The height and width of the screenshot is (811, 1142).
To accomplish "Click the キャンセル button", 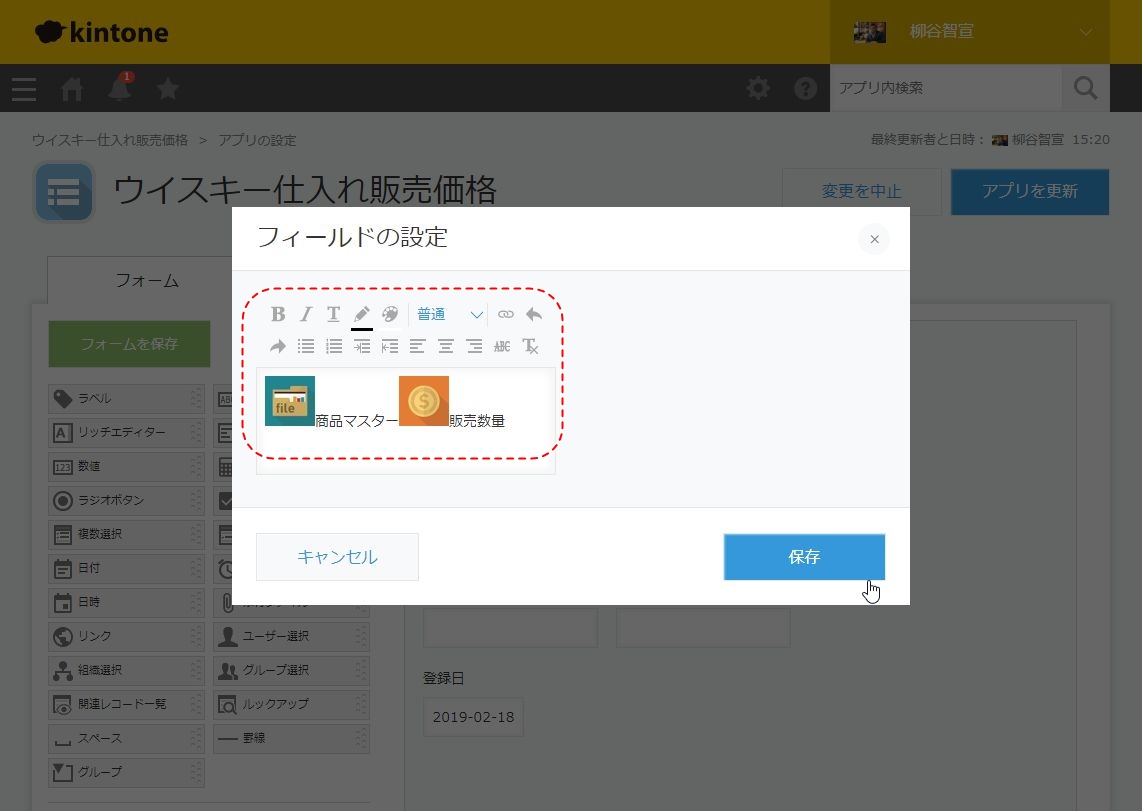I will [x=337, y=557].
